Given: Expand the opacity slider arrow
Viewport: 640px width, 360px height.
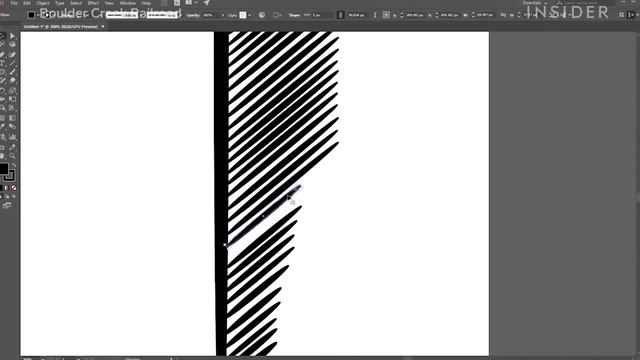Looking at the screenshot, I should click(223, 15).
